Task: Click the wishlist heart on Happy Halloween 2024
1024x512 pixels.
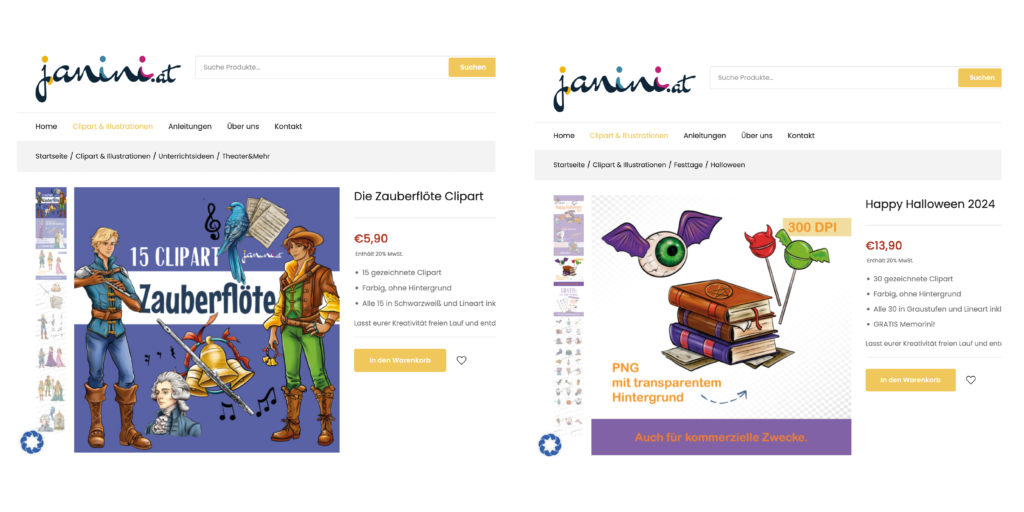Action: [970, 379]
